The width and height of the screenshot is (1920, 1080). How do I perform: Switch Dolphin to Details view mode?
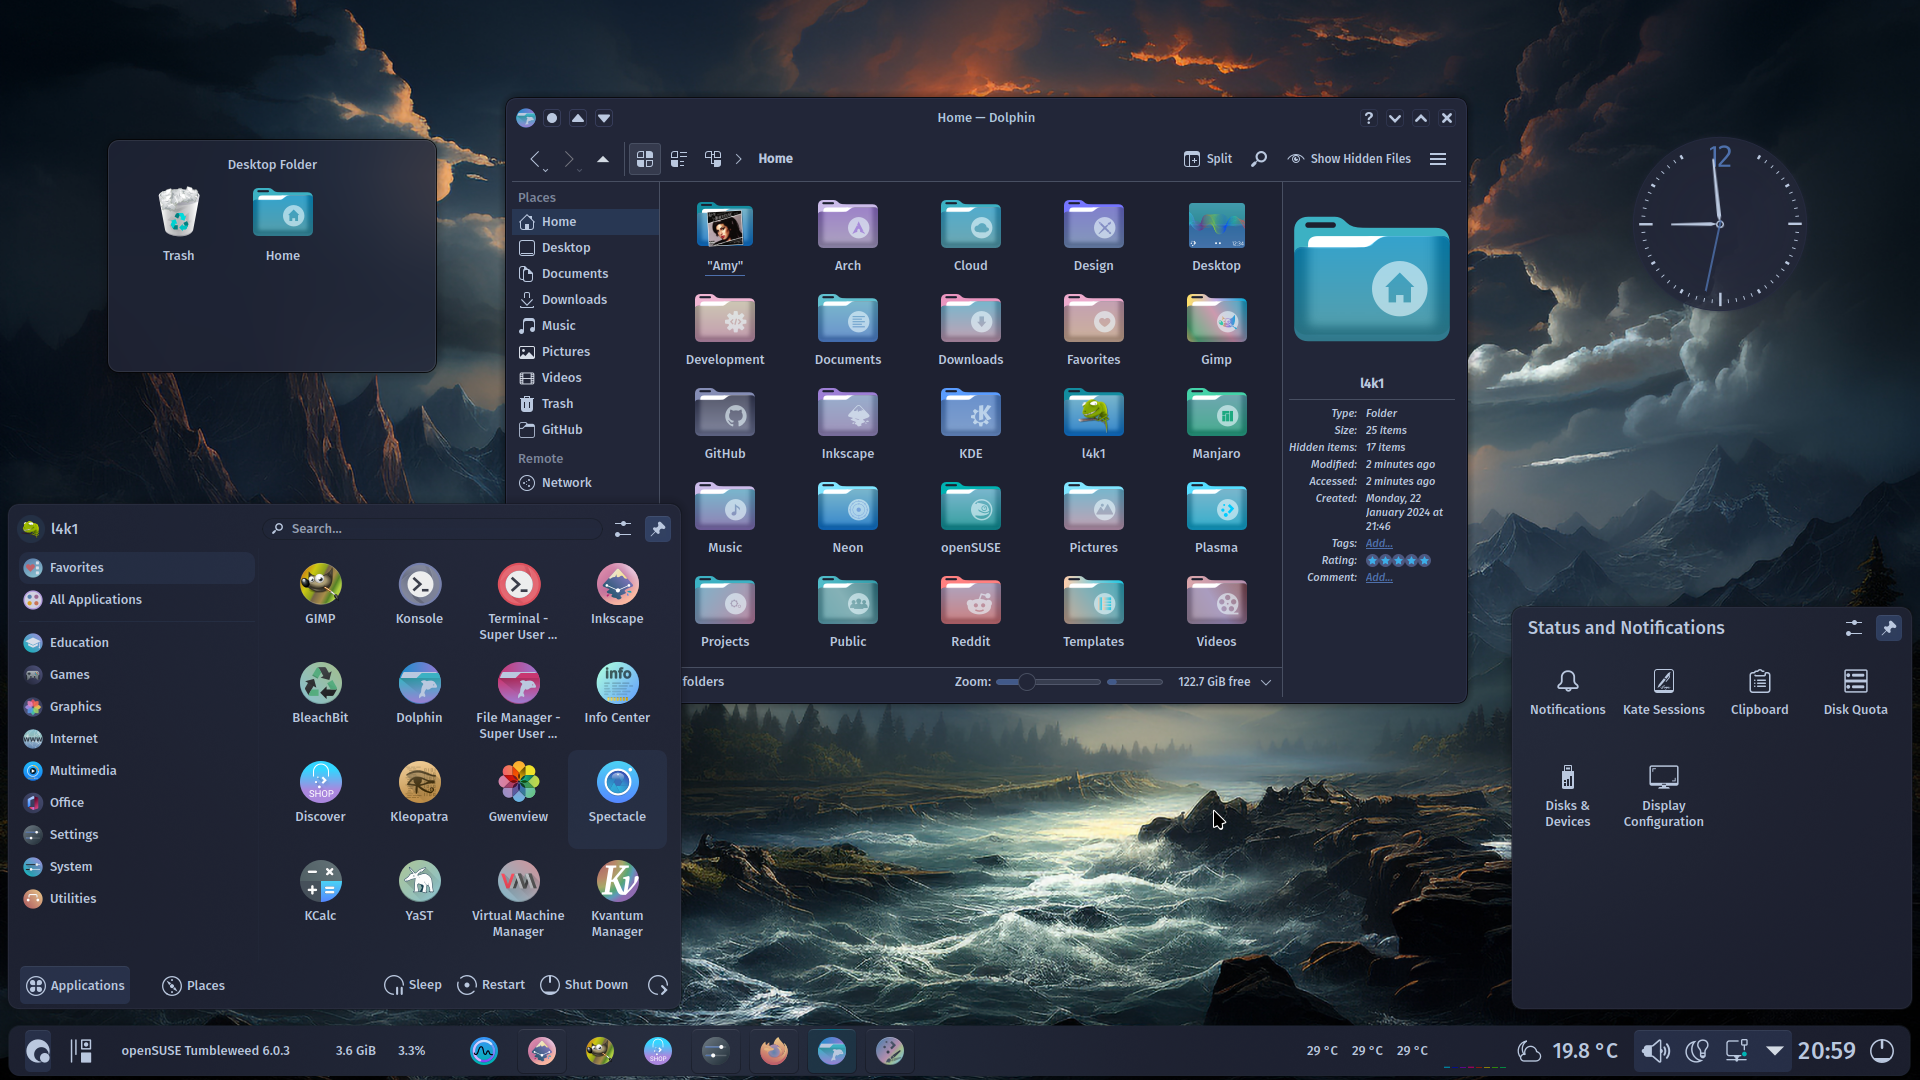[713, 159]
